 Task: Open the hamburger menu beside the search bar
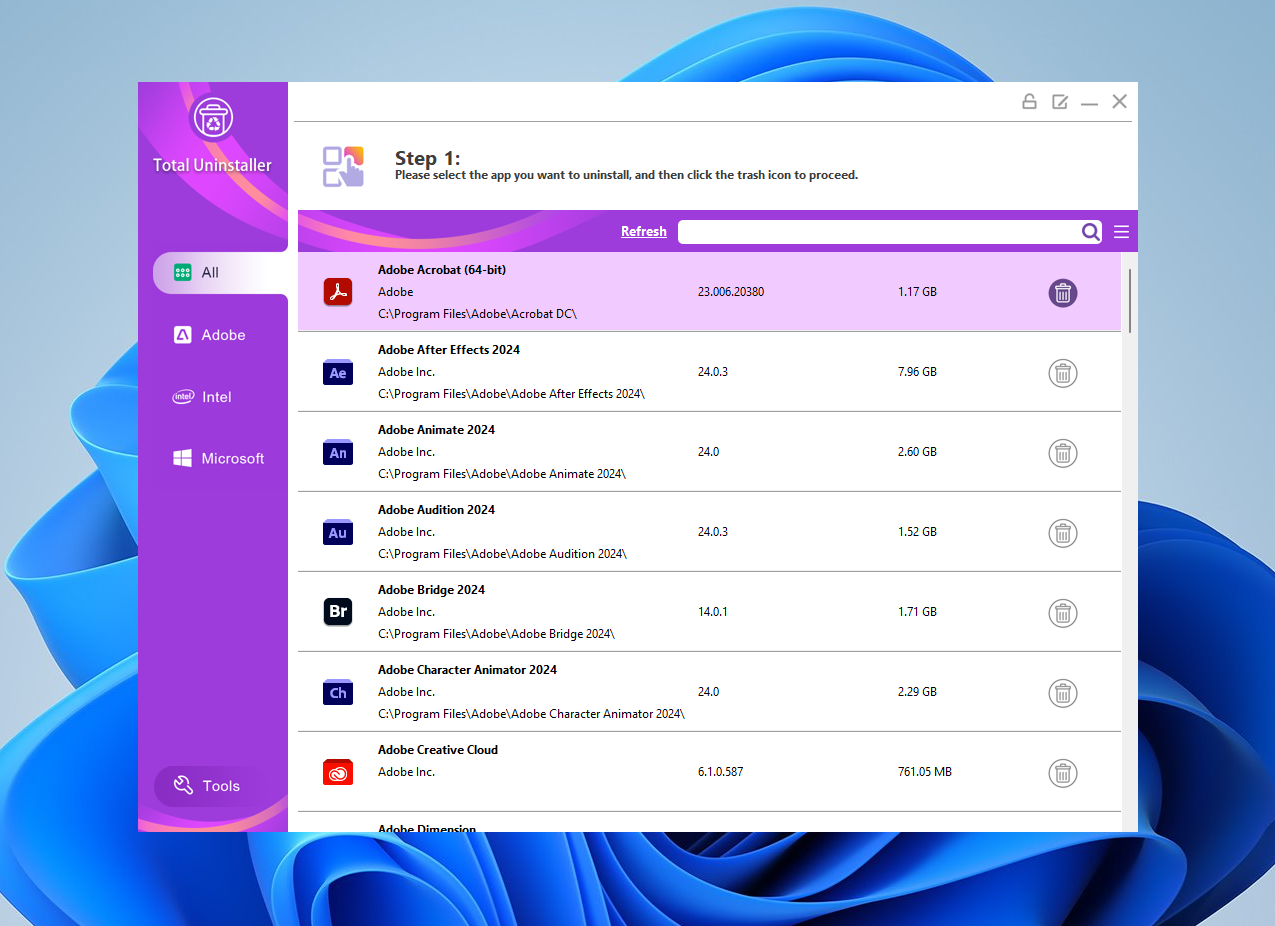click(1121, 231)
